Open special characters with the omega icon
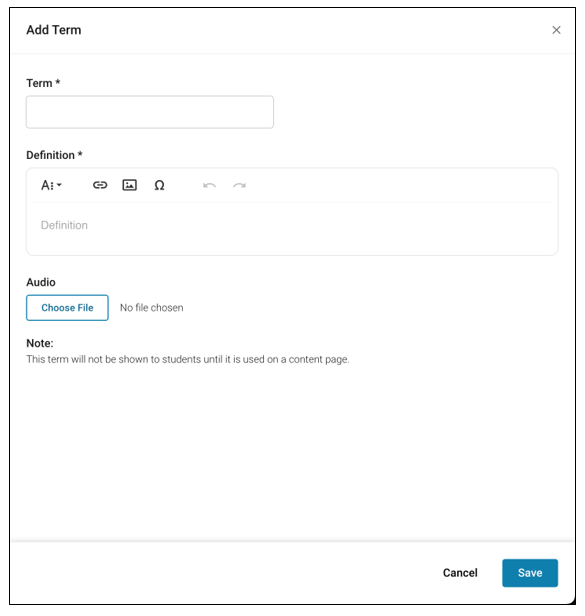 [159, 185]
